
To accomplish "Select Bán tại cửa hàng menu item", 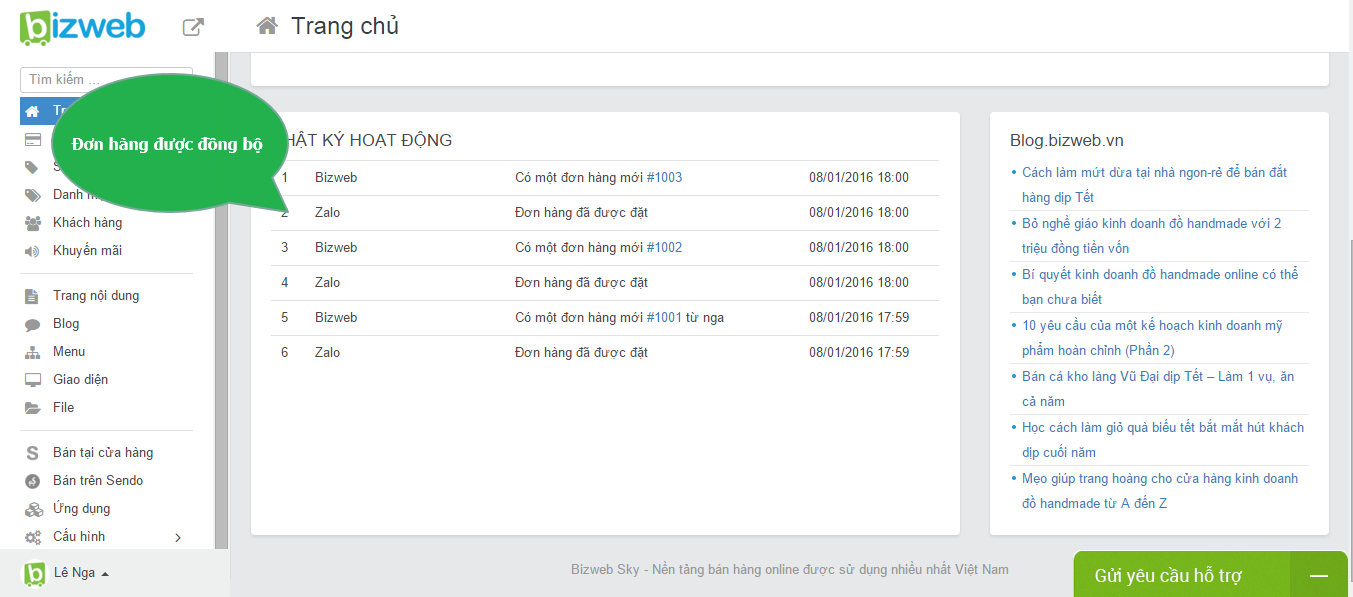I will [x=103, y=453].
